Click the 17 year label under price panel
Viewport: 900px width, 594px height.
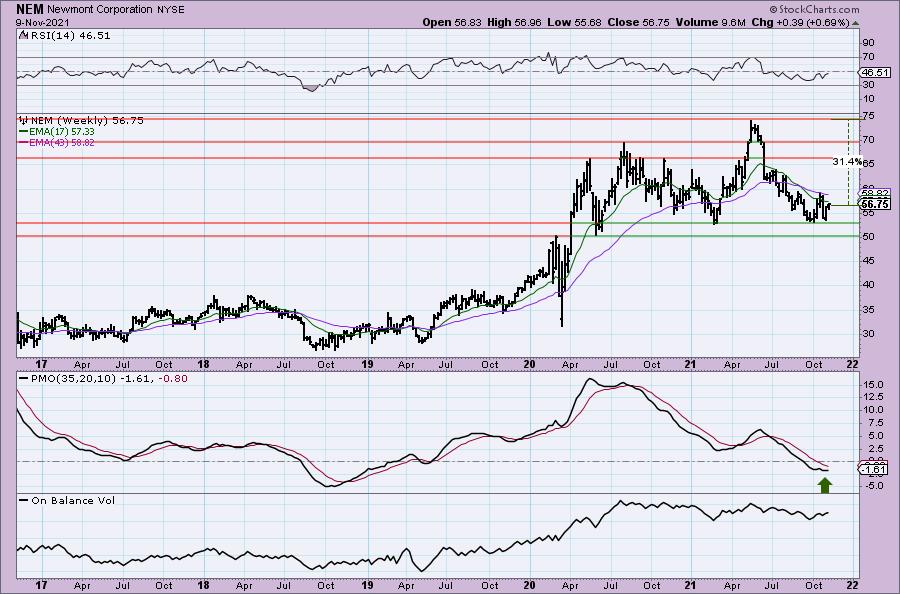click(41, 364)
